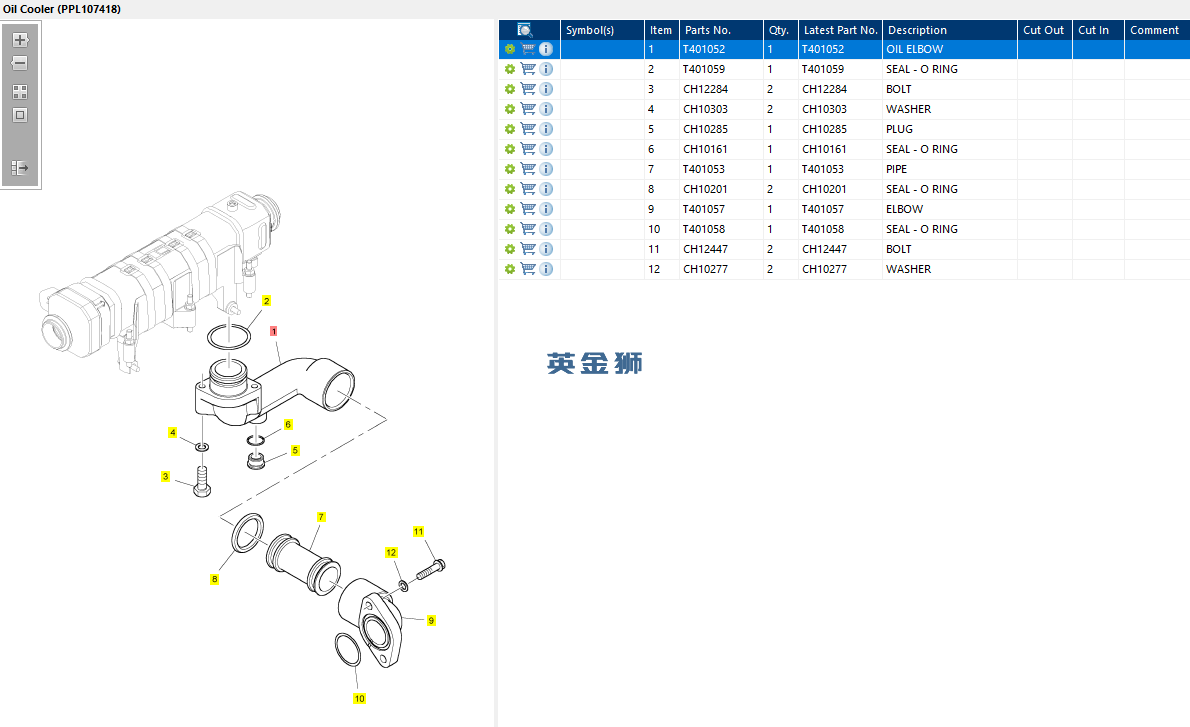
Task: Select callout 12 on the diagram
Action: (391, 552)
